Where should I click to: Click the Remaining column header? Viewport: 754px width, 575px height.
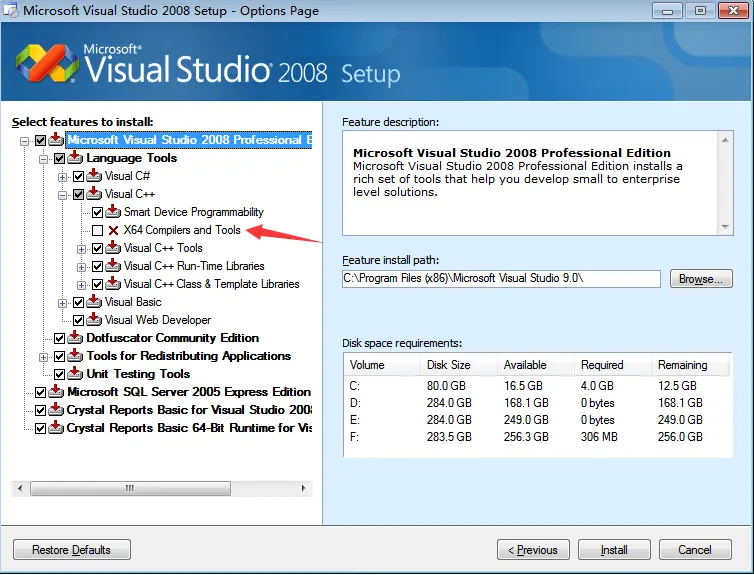(691, 365)
